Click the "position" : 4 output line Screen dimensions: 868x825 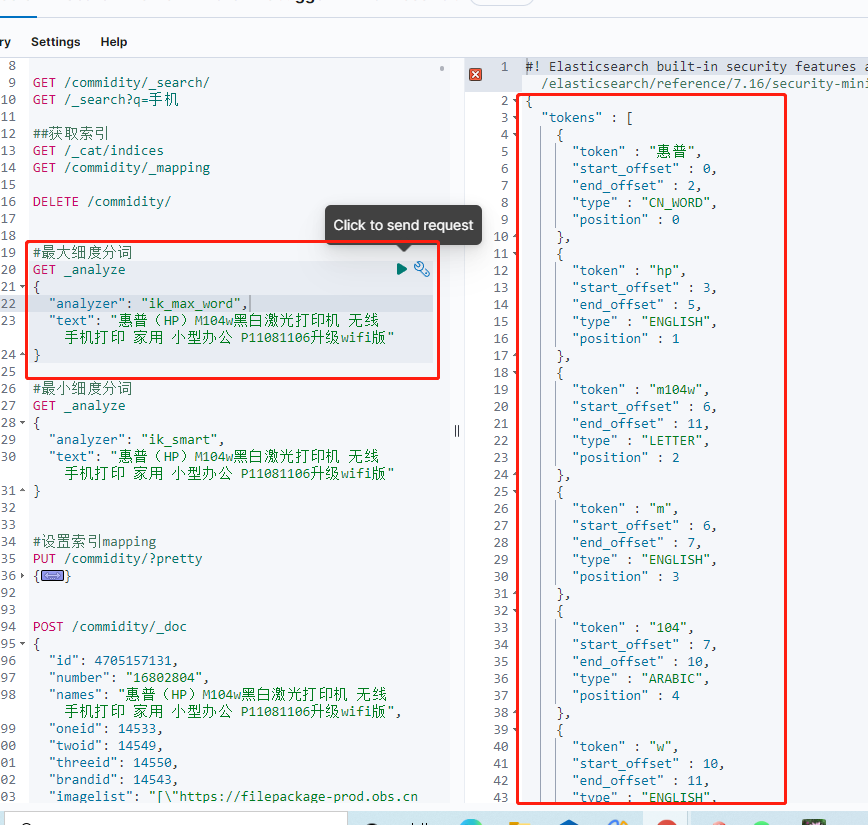click(626, 696)
